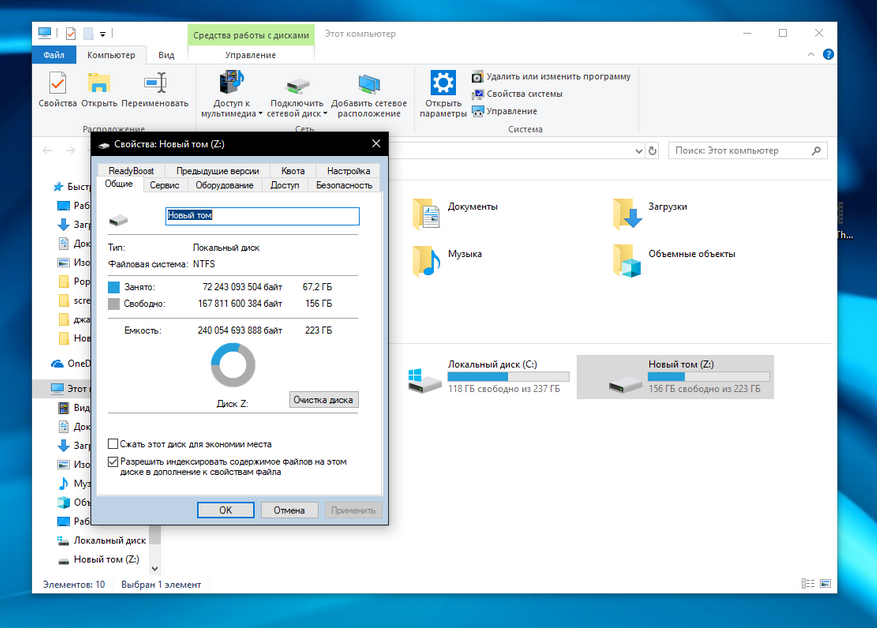Click the C: drive usage bar
This screenshot has width=877, height=628.
508,377
